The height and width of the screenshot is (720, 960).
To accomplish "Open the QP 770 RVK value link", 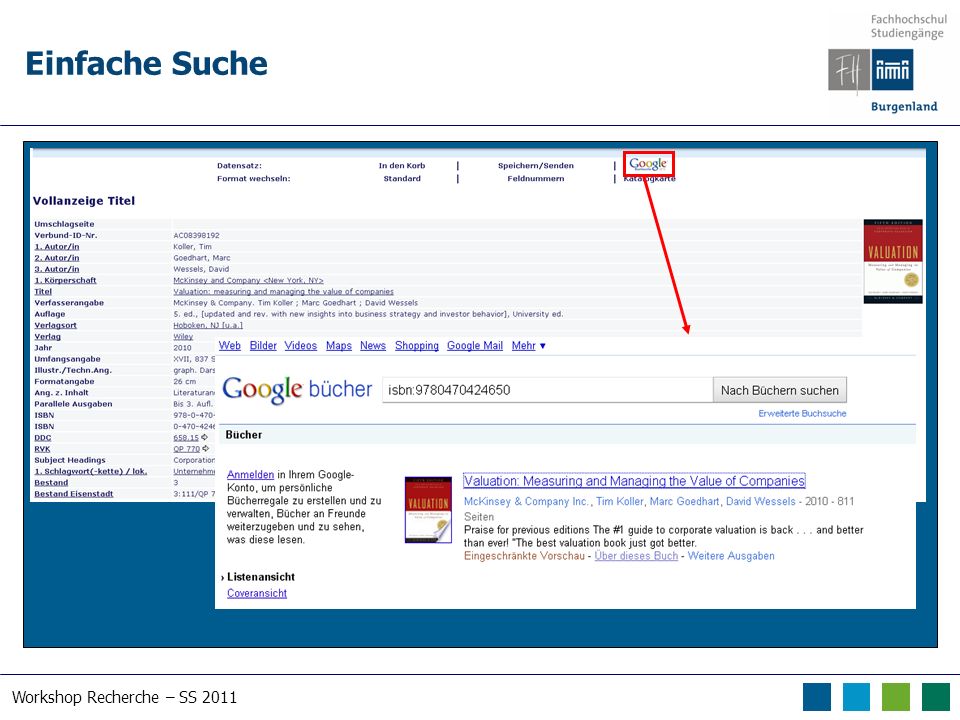I will 187,449.
